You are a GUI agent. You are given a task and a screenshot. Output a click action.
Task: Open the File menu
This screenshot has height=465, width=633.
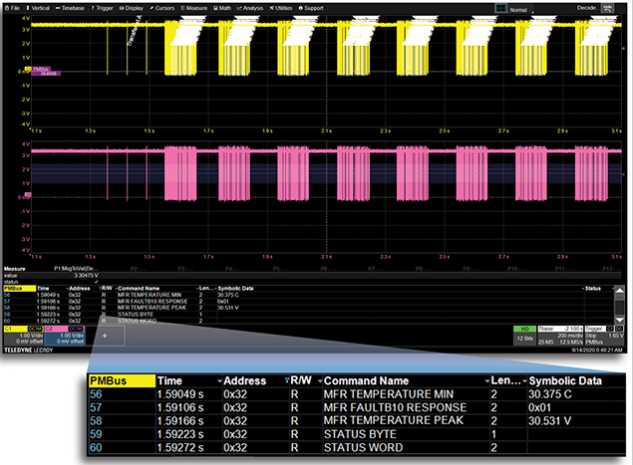pos(13,8)
